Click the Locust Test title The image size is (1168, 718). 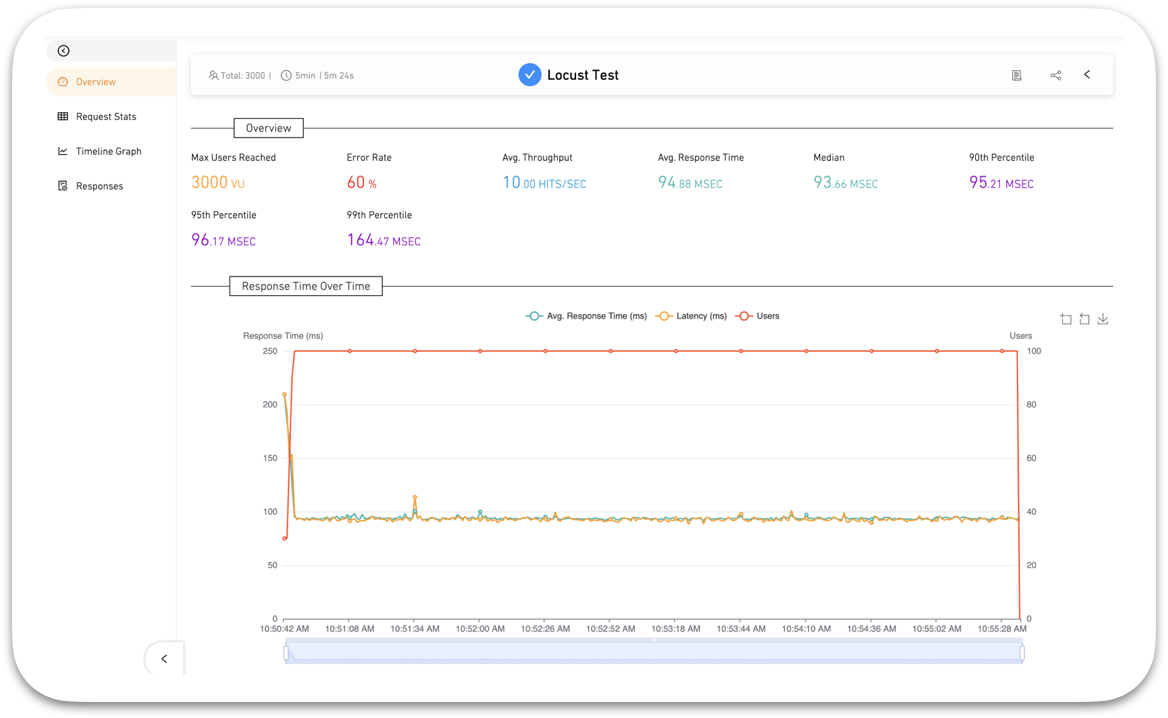coord(583,75)
